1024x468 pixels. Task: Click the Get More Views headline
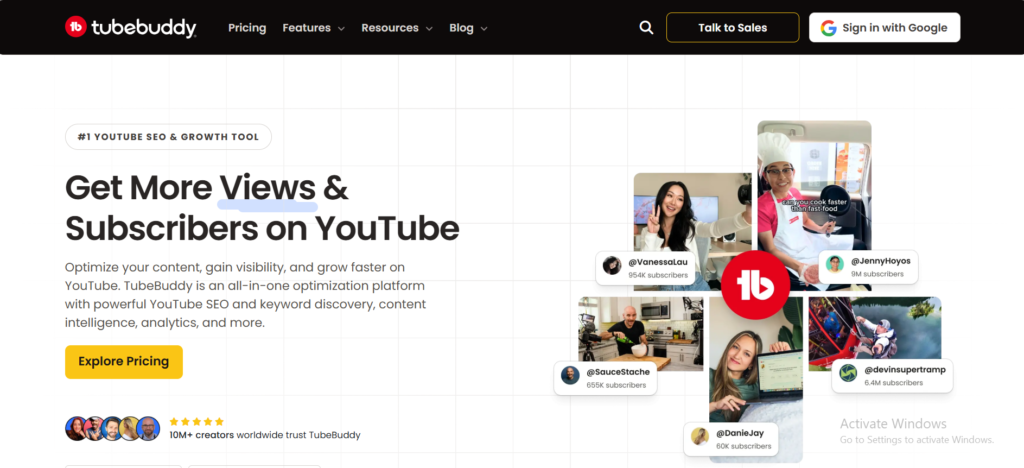point(262,208)
